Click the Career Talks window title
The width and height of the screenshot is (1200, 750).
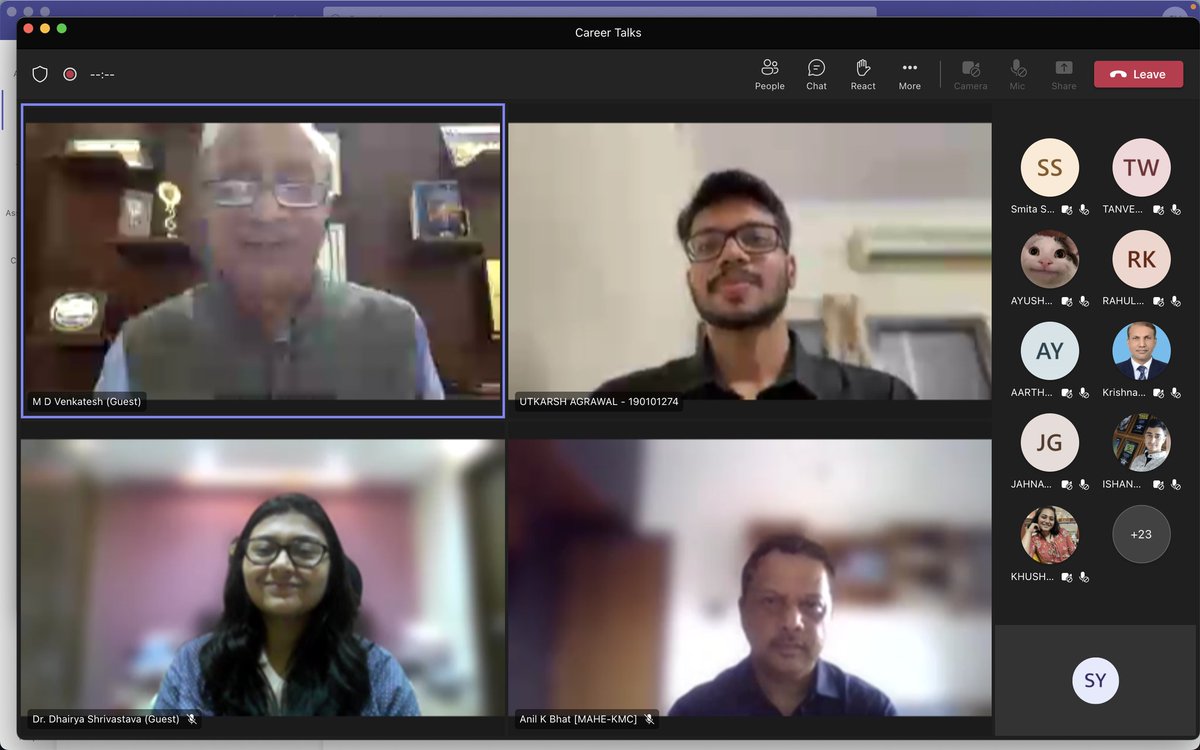pyautogui.click(x=608, y=33)
